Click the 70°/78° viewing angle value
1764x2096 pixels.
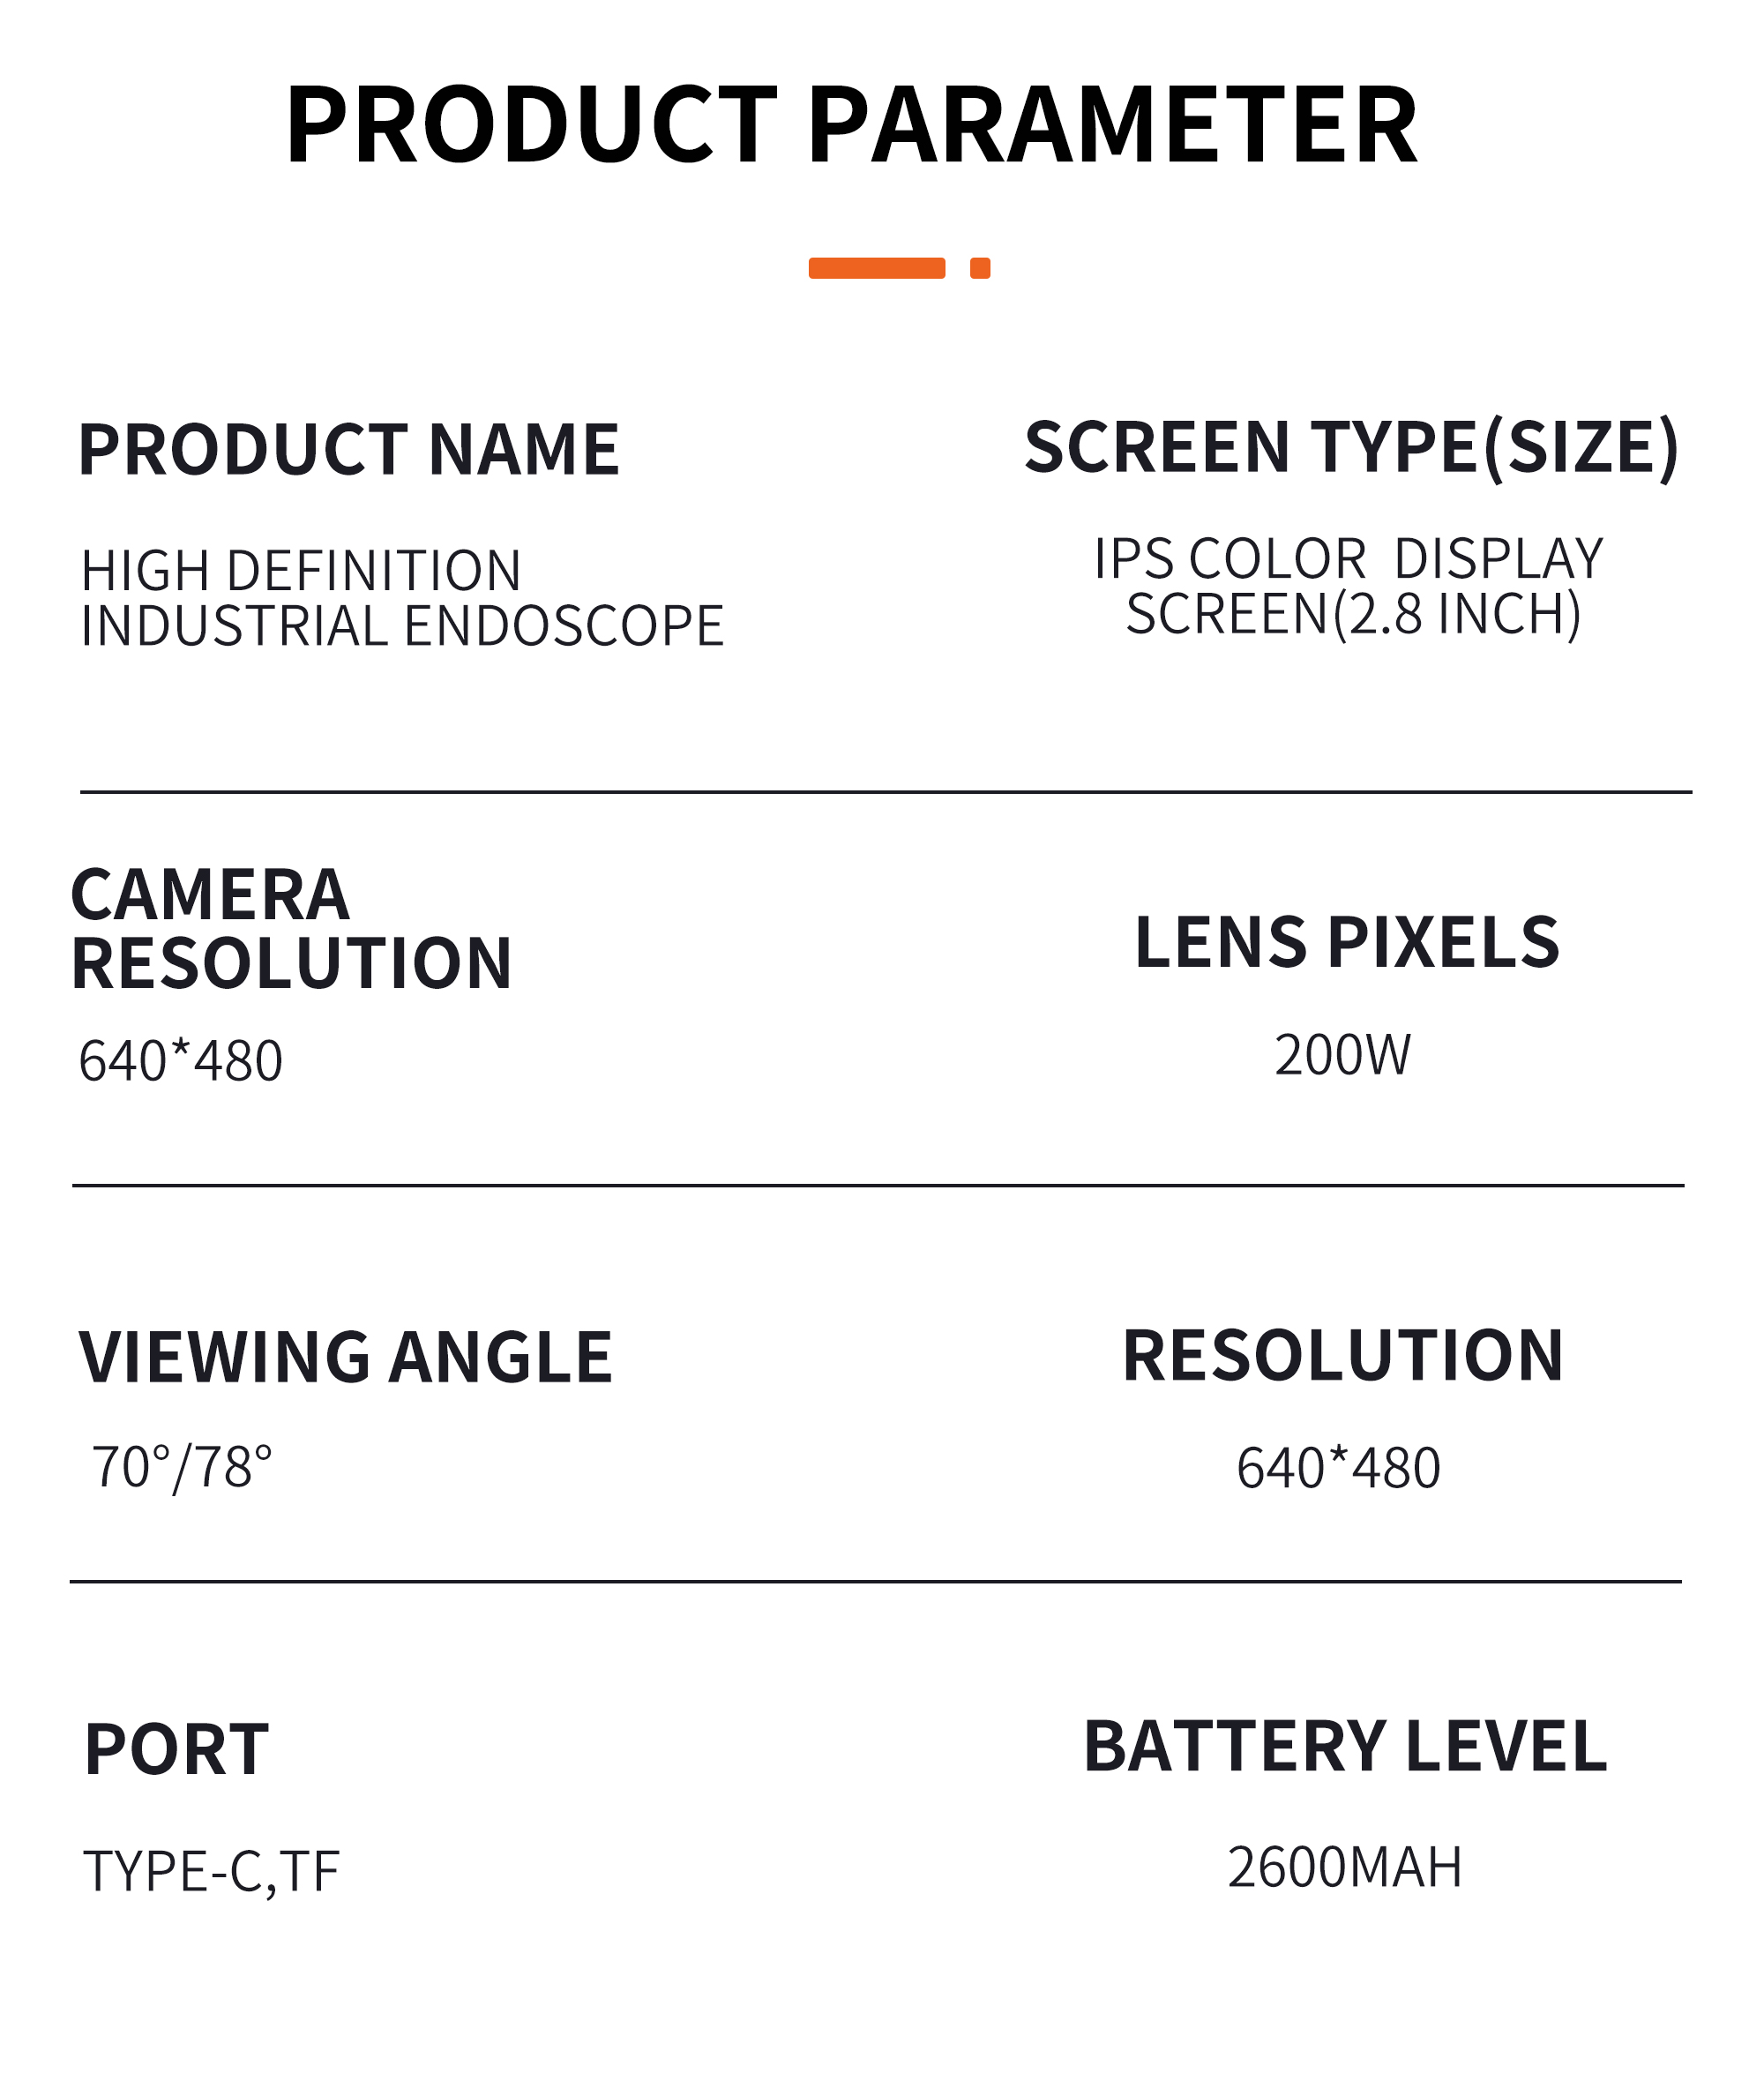click(181, 1469)
